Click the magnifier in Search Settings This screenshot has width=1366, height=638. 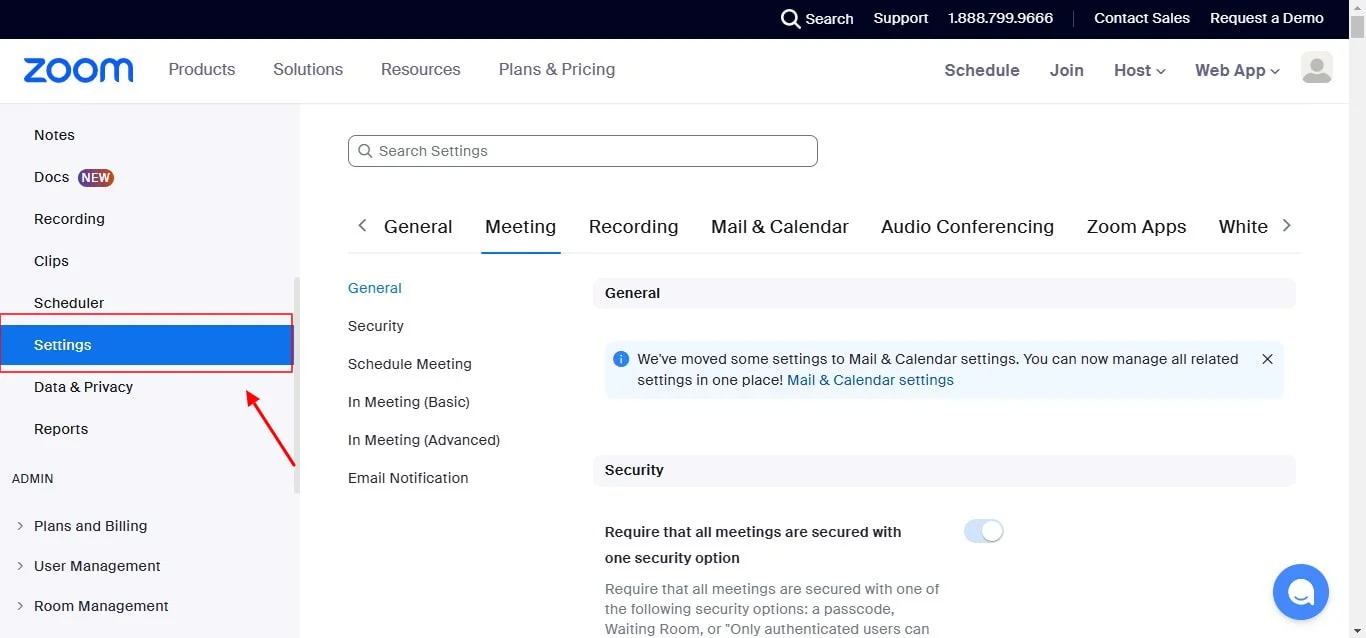click(365, 151)
